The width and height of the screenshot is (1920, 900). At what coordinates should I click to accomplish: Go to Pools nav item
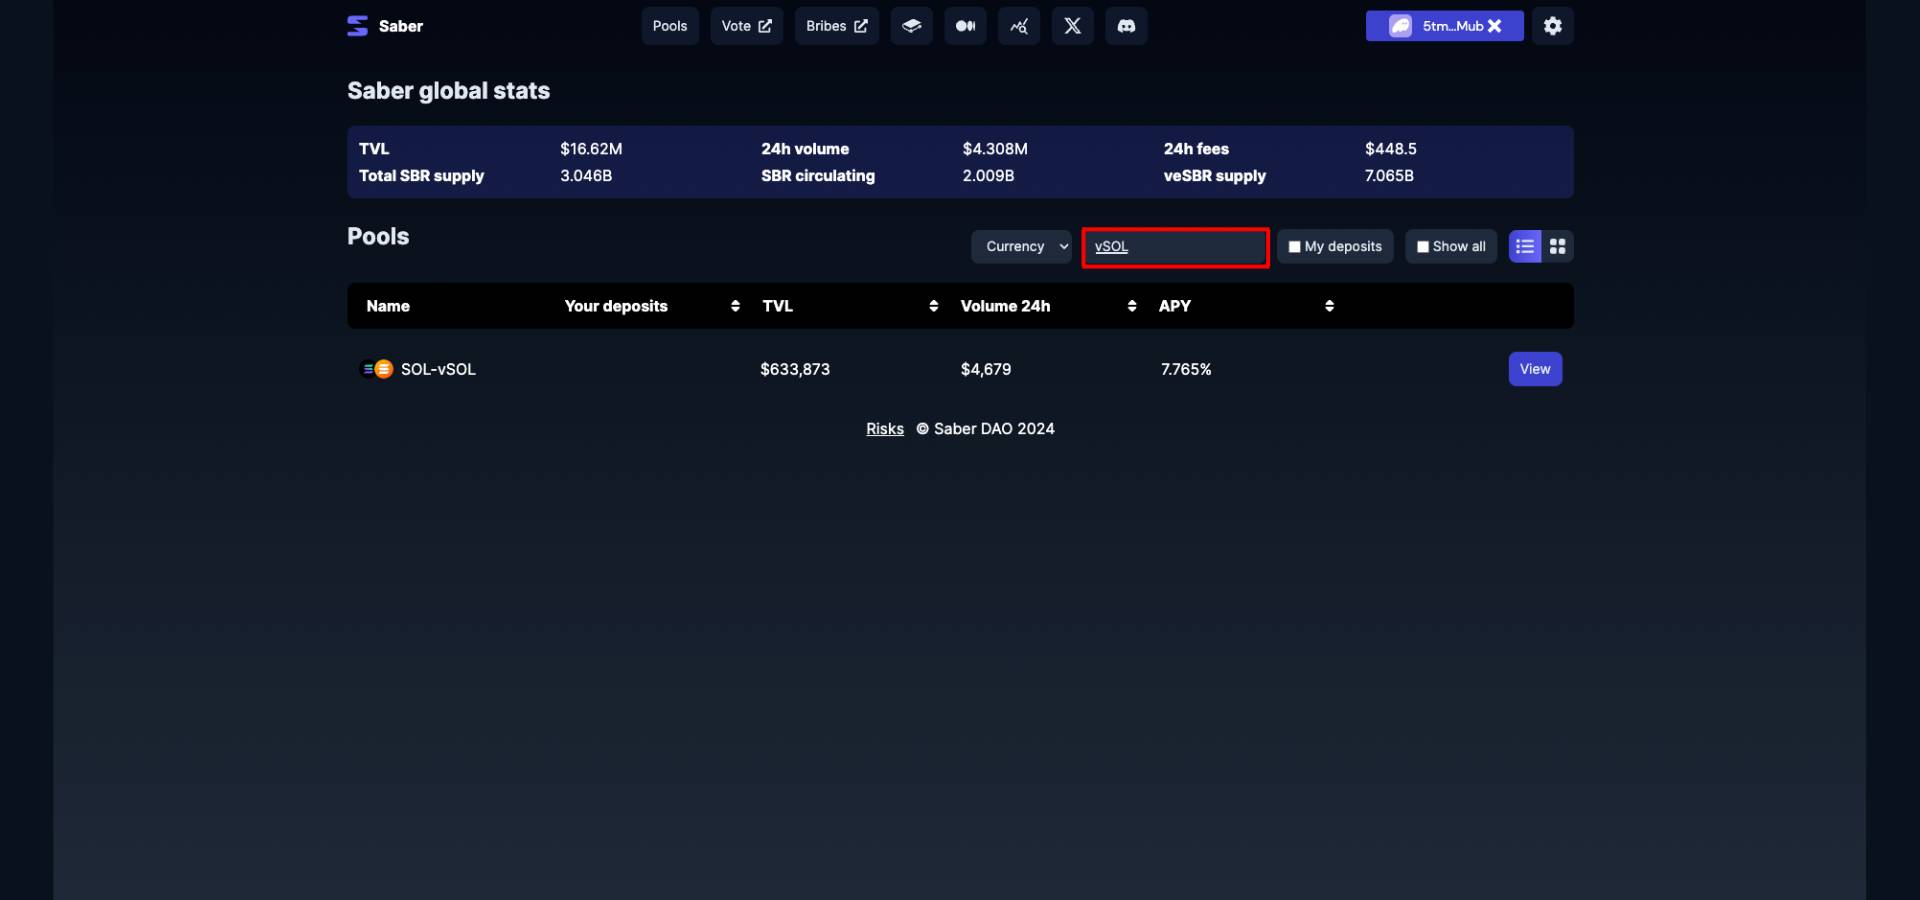(670, 26)
